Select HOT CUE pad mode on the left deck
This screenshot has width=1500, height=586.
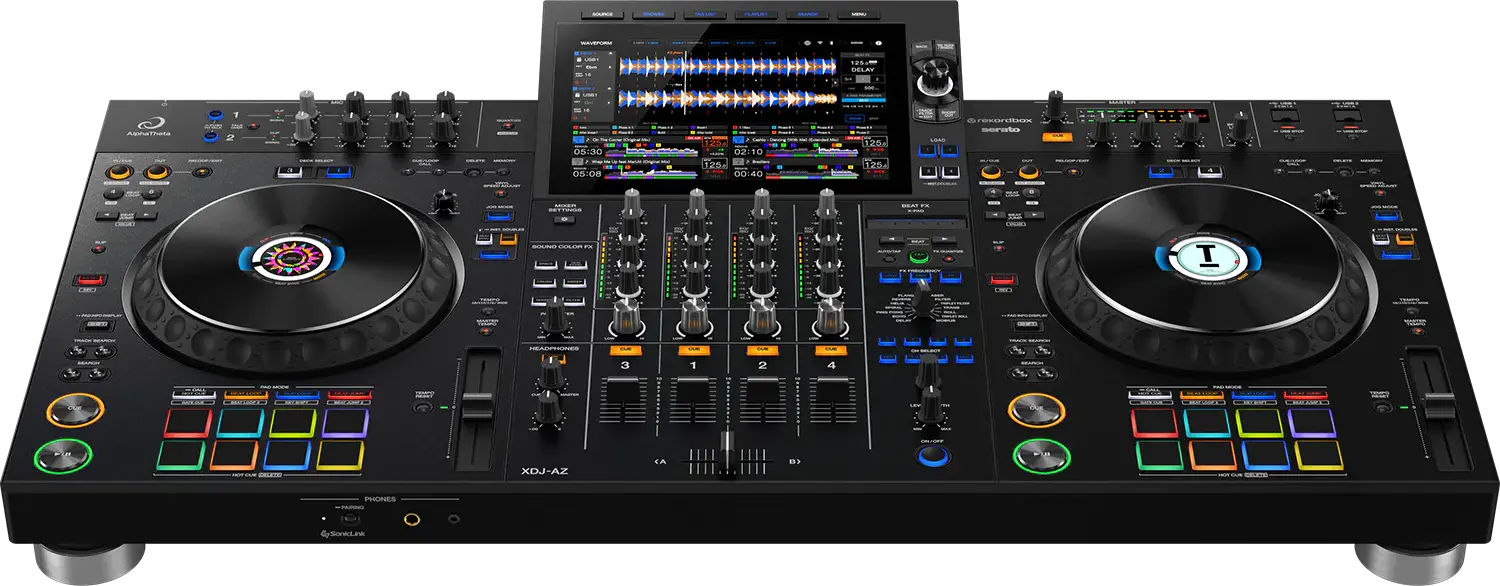pos(194,395)
